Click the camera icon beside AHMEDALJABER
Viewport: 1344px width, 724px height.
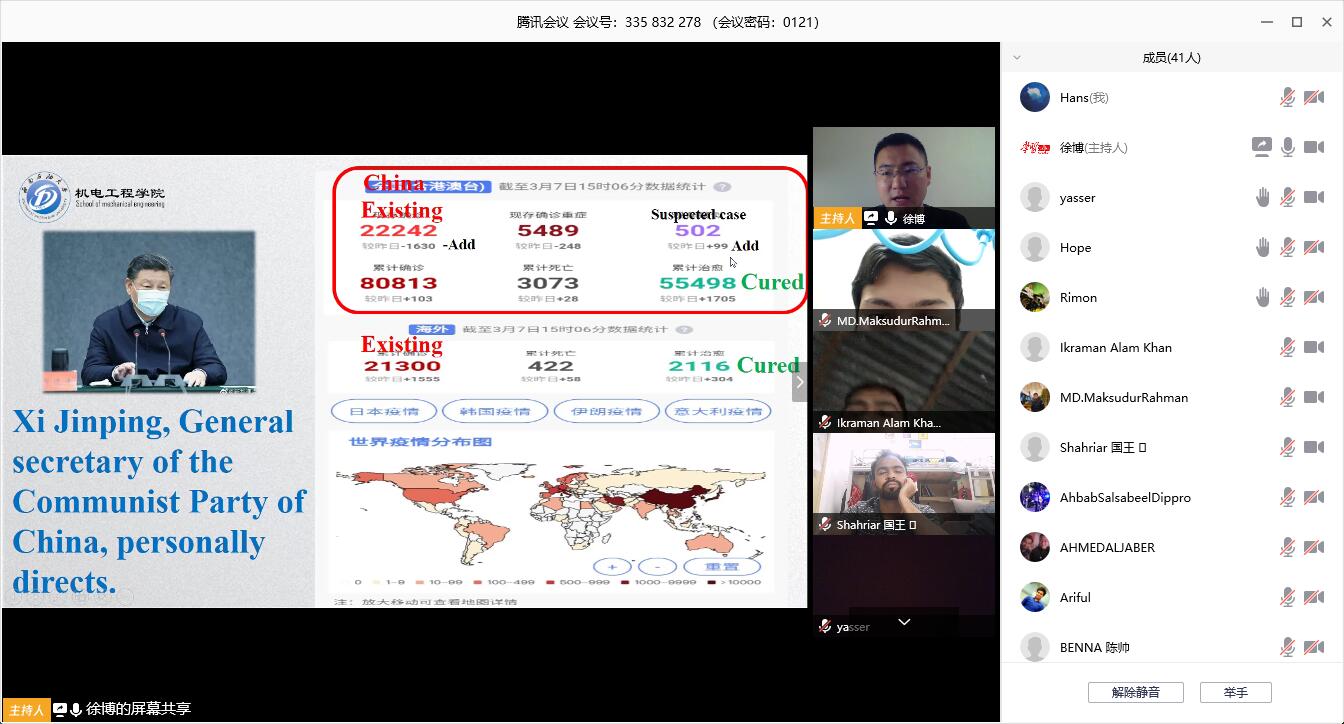point(1314,548)
